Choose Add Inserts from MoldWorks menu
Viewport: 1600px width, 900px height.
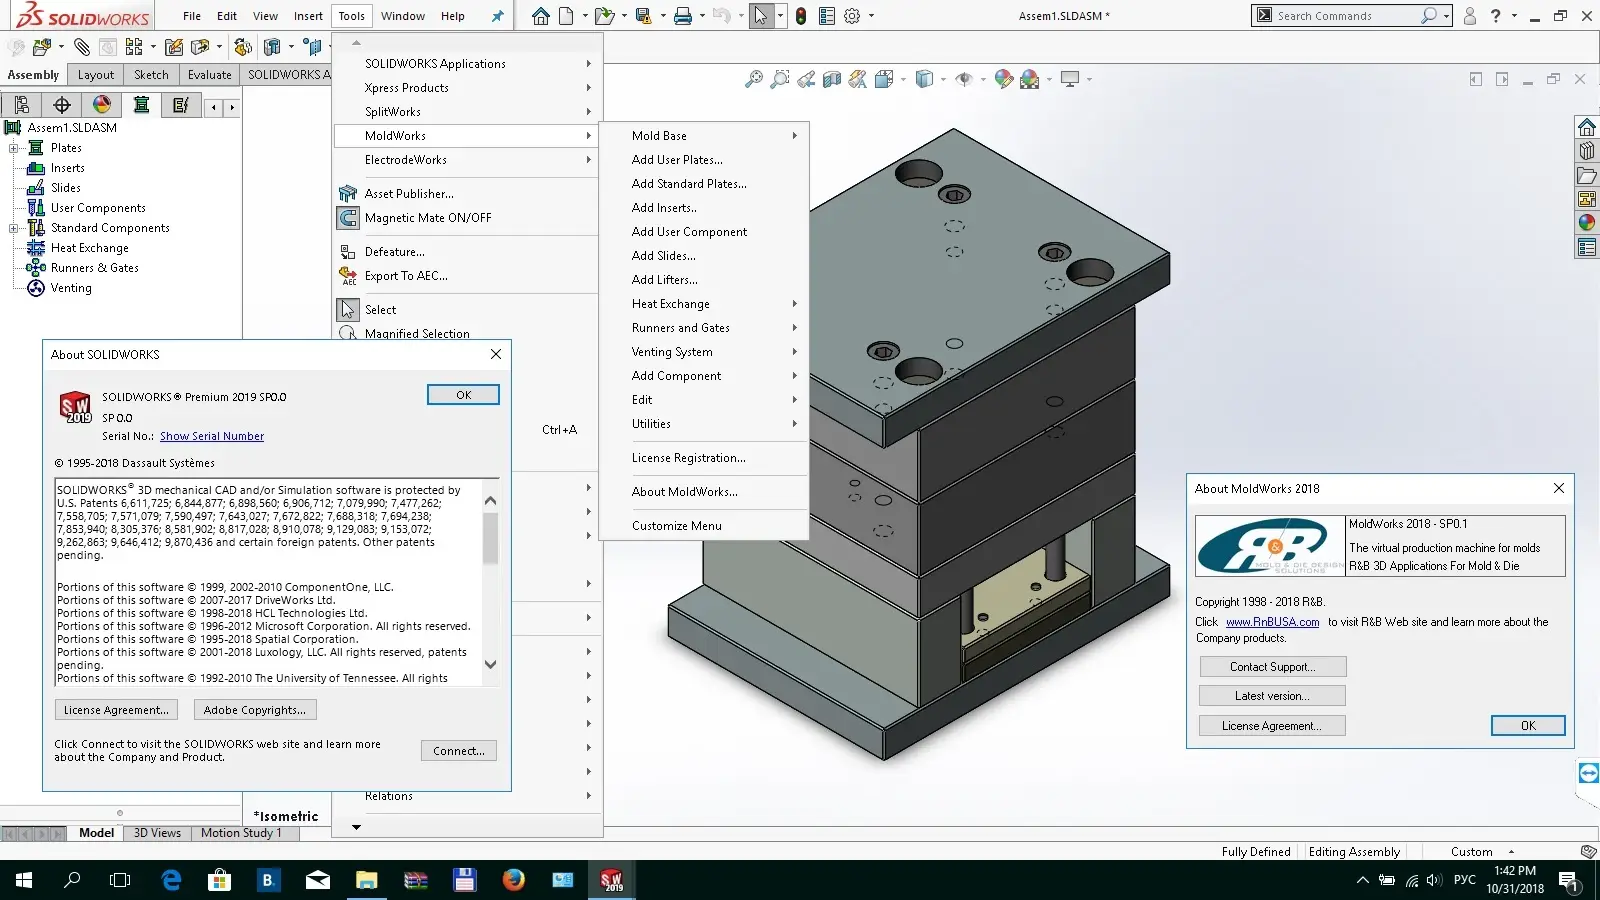(664, 208)
